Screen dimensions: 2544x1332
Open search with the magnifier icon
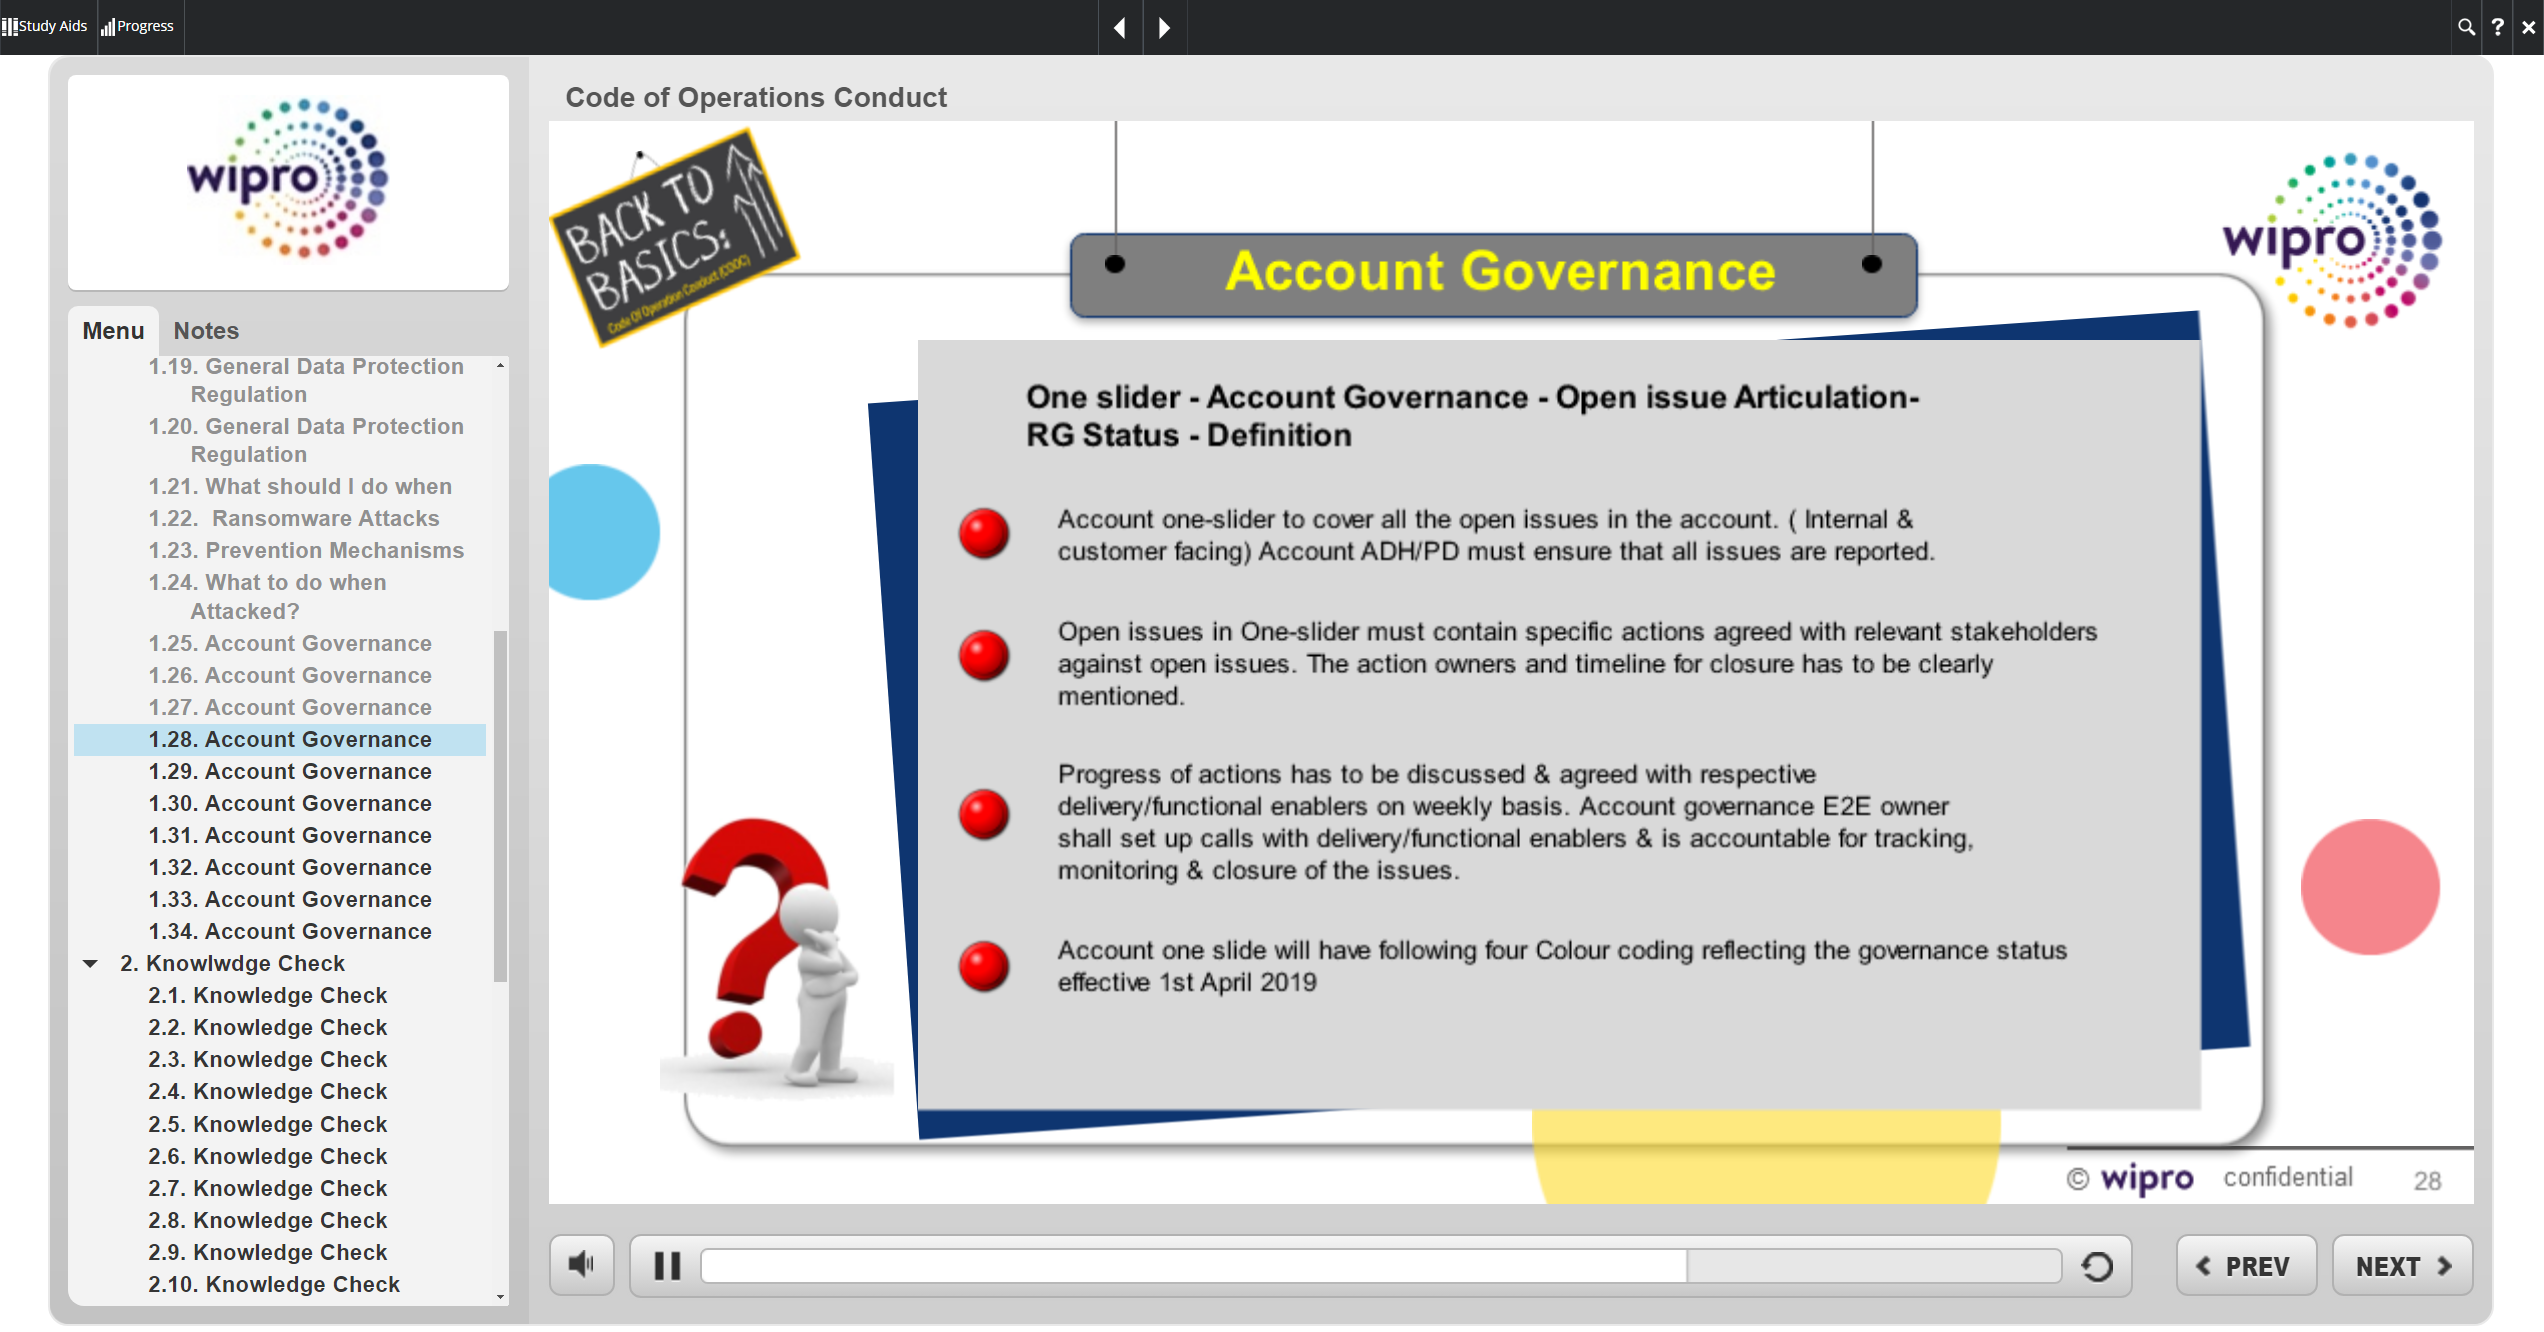coord(2466,27)
